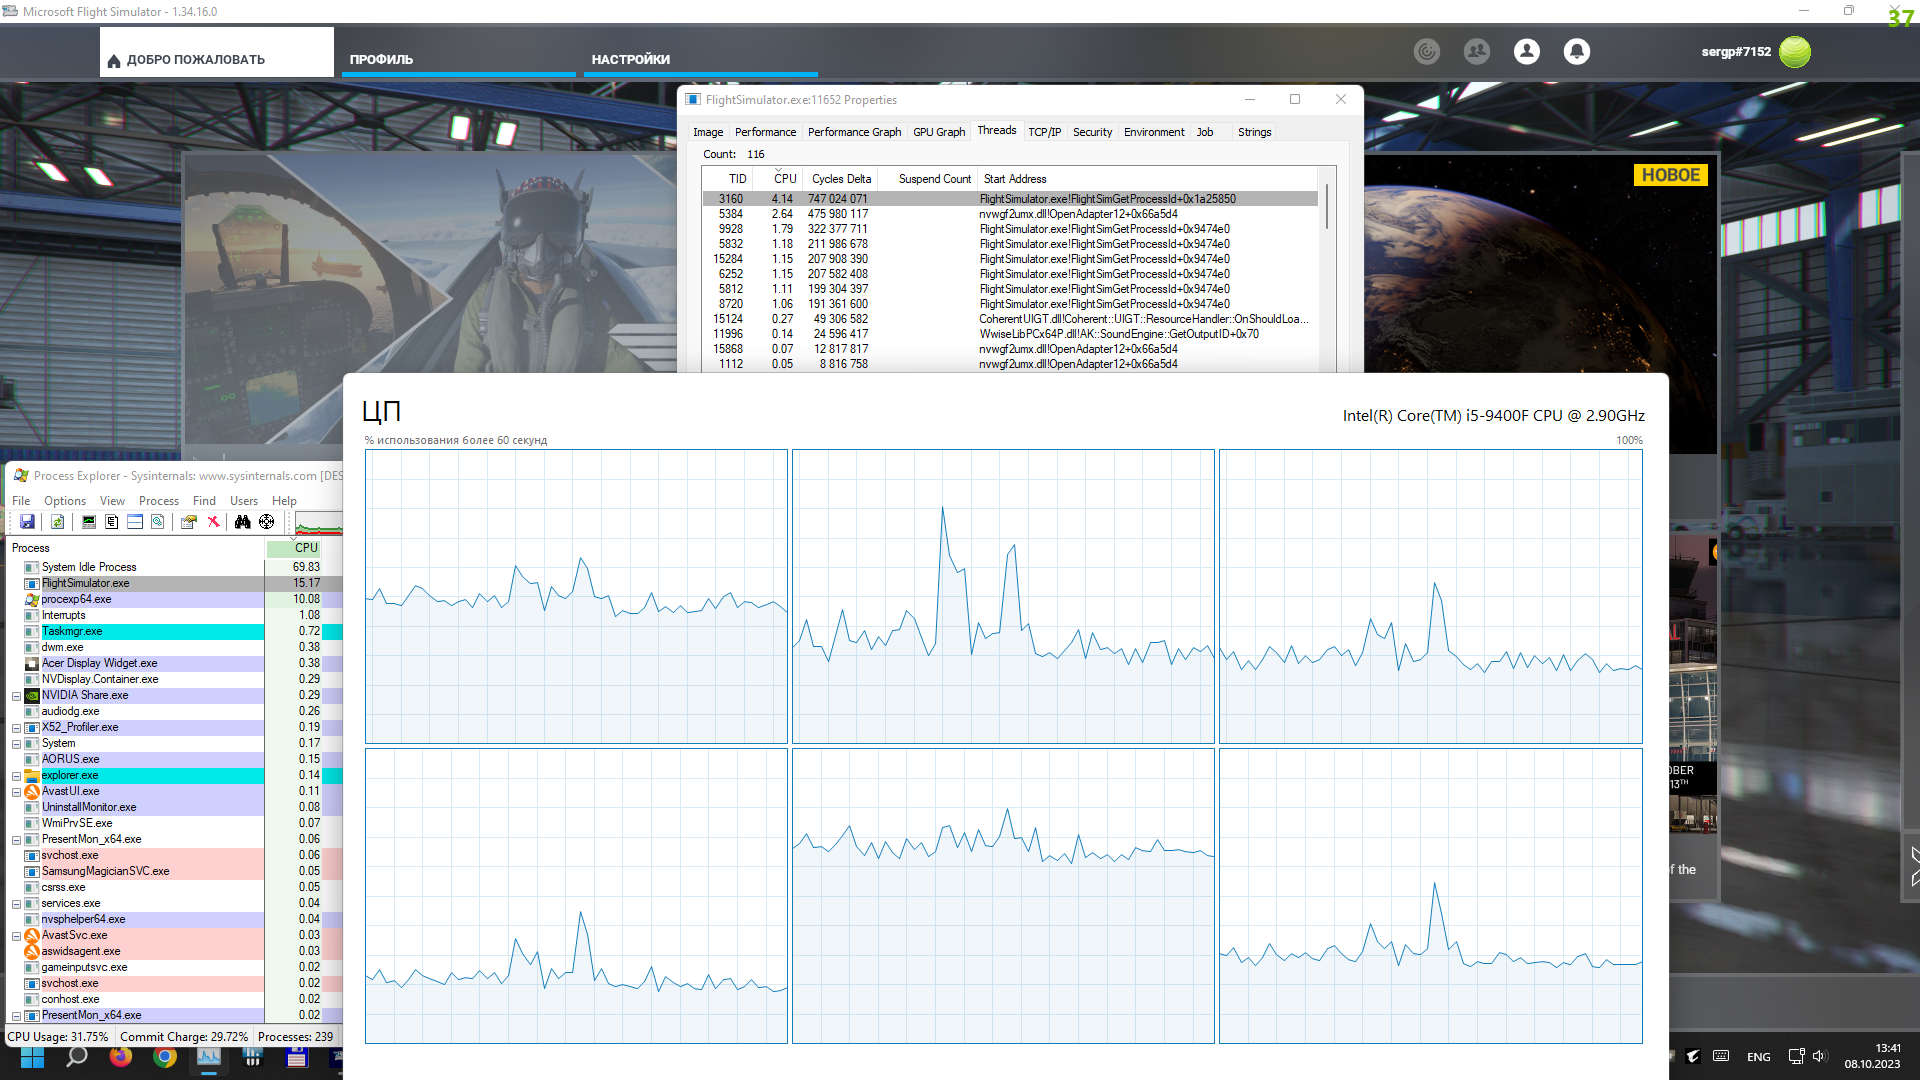Open the File menu in Process Explorer
This screenshot has width=1920, height=1080.
click(21, 501)
